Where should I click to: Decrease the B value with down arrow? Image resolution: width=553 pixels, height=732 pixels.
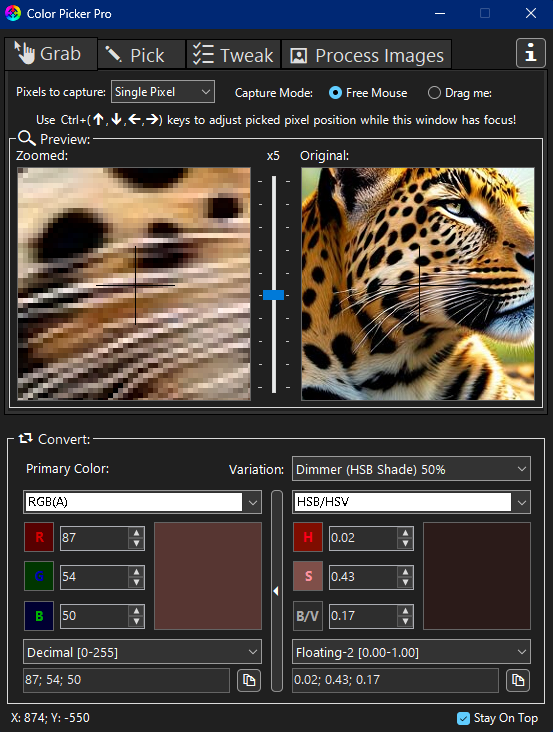coord(136,621)
